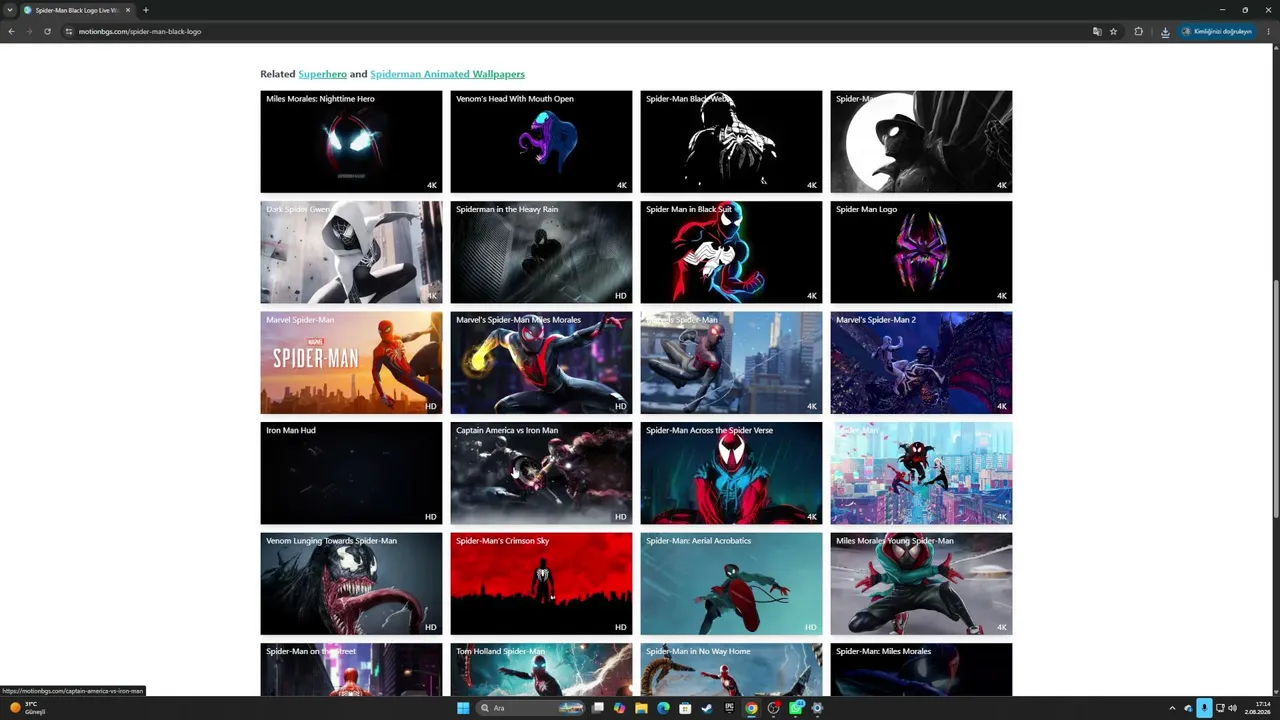Image resolution: width=1280 pixels, height=720 pixels.
Task: Click the microphone tray icon
Action: pos(1204,708)
